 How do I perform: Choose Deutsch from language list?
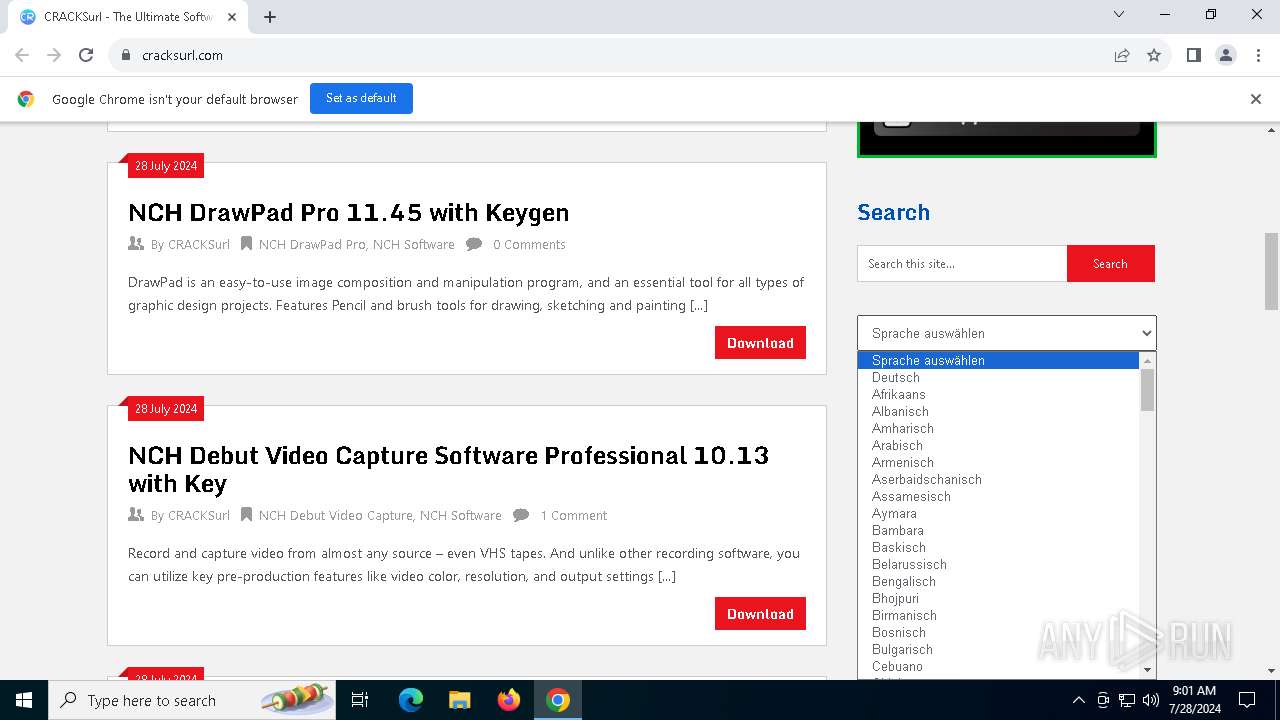(x=998, y=377)
